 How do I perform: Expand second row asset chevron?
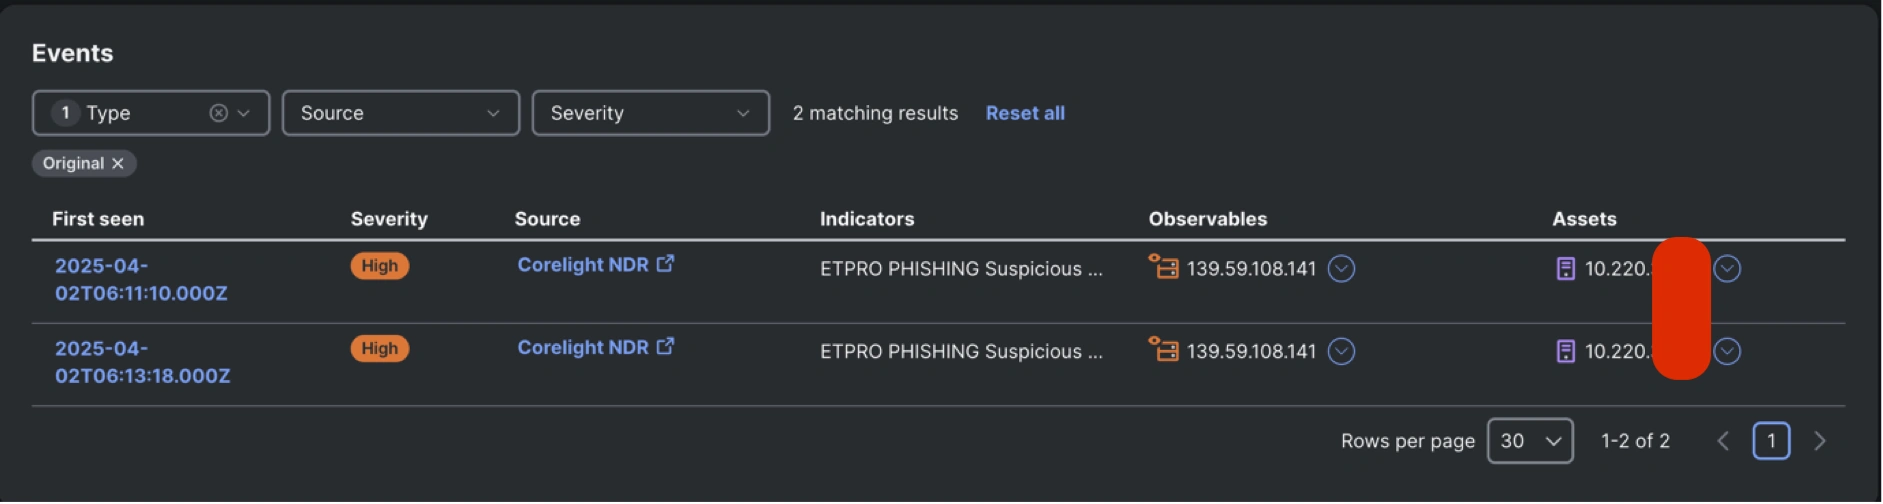click(x=1727, y=351)
